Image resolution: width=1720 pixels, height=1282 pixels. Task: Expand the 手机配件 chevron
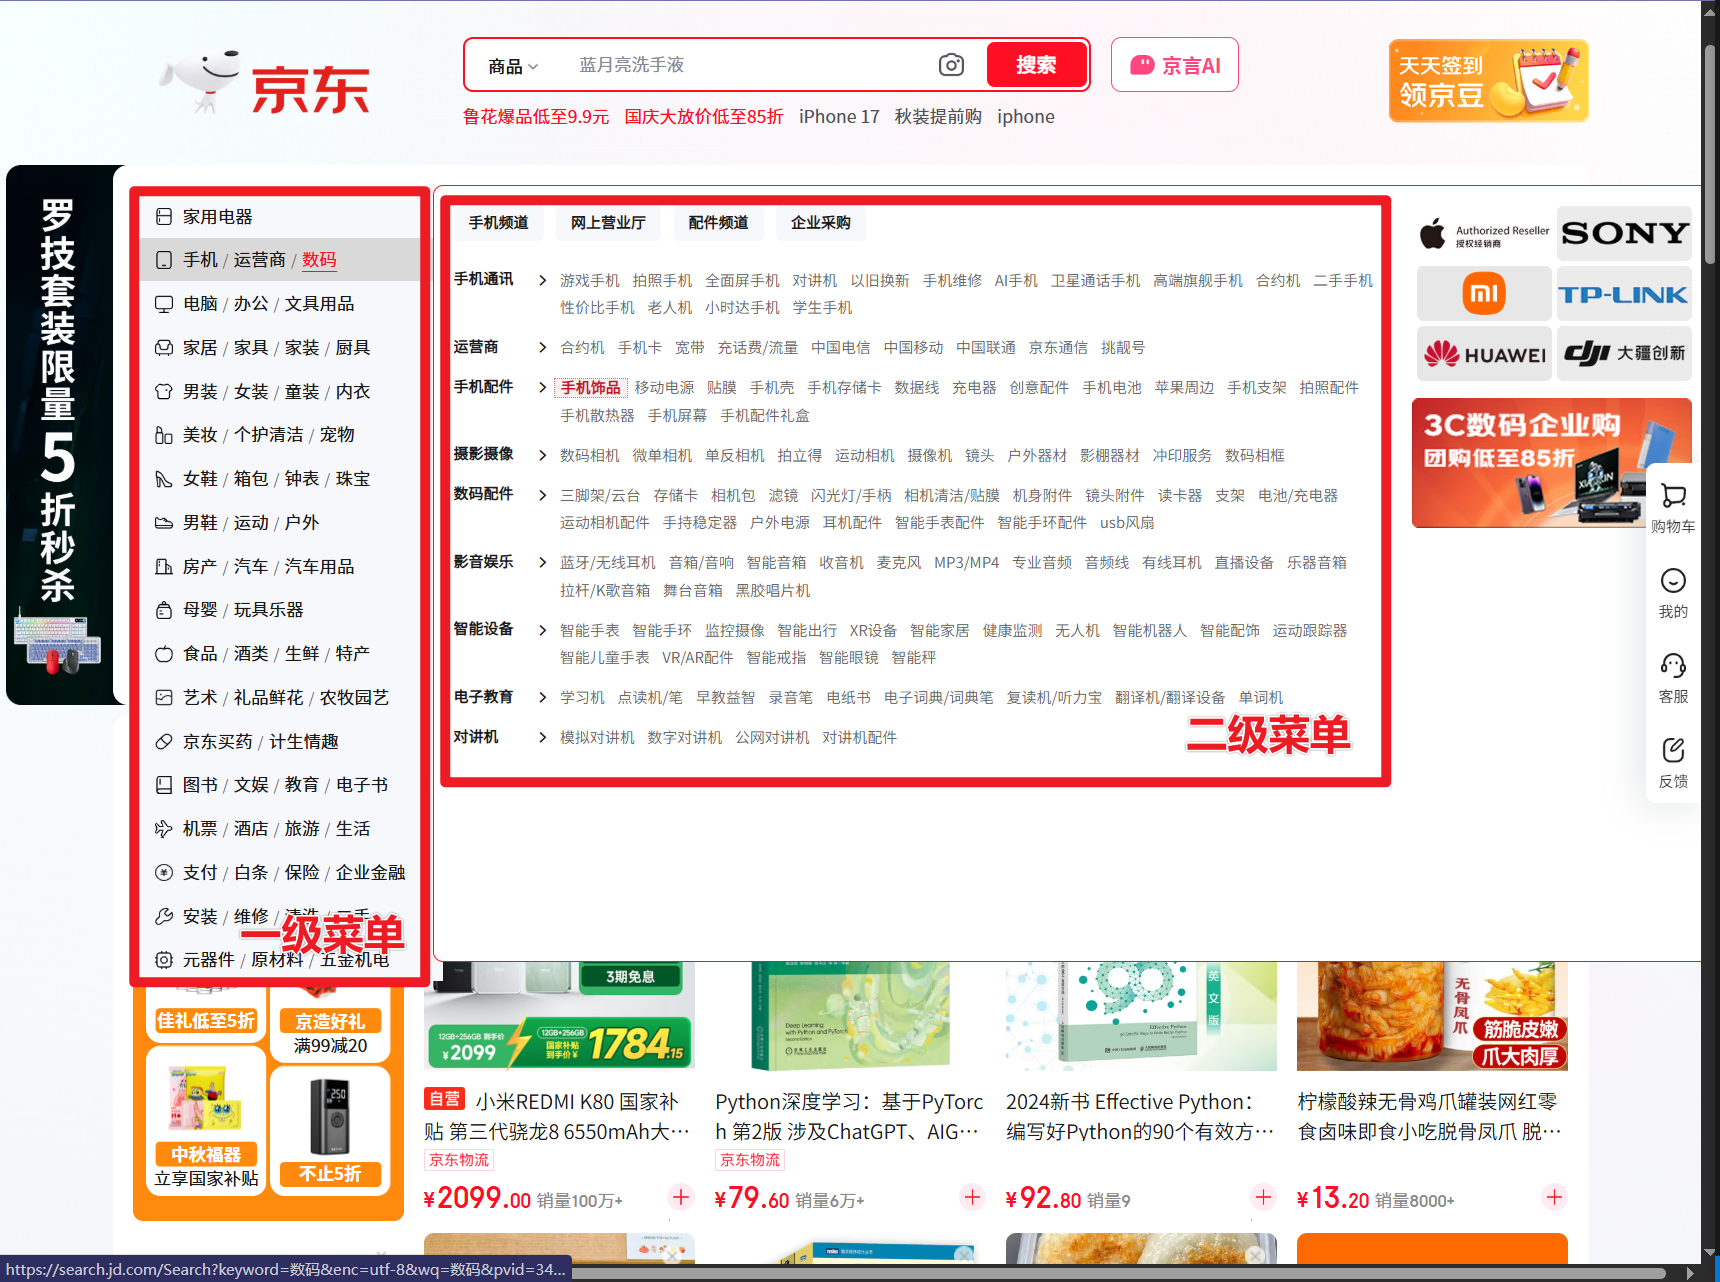click(542, 387)
